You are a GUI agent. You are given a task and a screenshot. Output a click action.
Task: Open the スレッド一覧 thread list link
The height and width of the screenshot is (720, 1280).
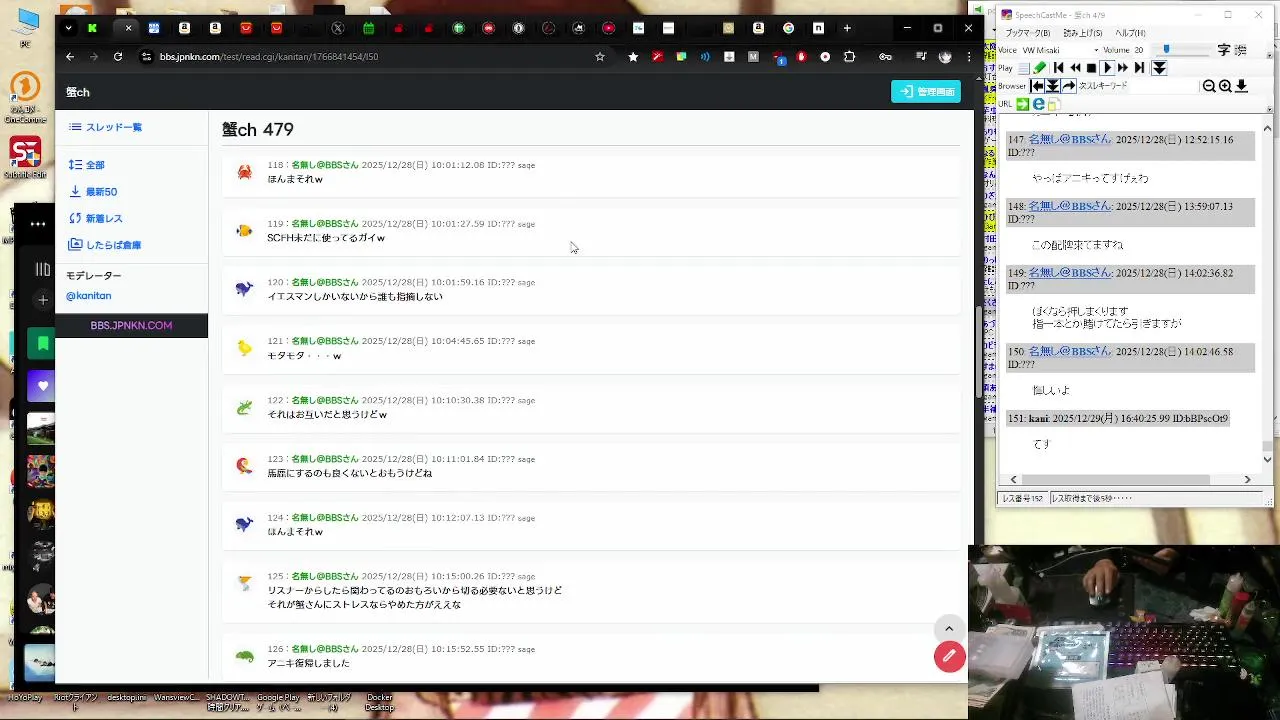[x=105, y=127]
